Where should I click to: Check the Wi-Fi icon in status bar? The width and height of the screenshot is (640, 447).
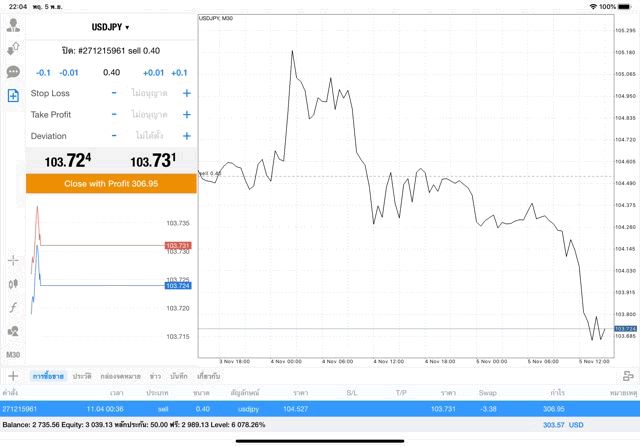tap(593, 7)
